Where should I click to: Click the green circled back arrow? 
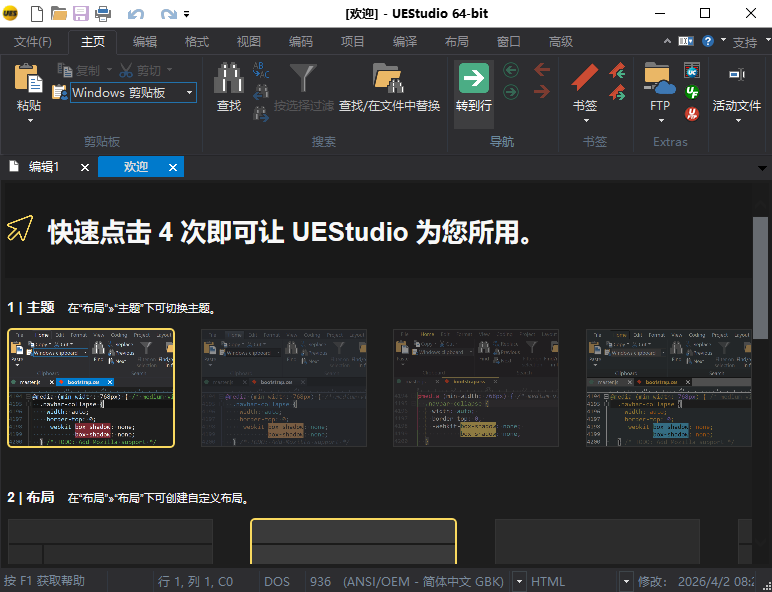[x=511, y=70]
